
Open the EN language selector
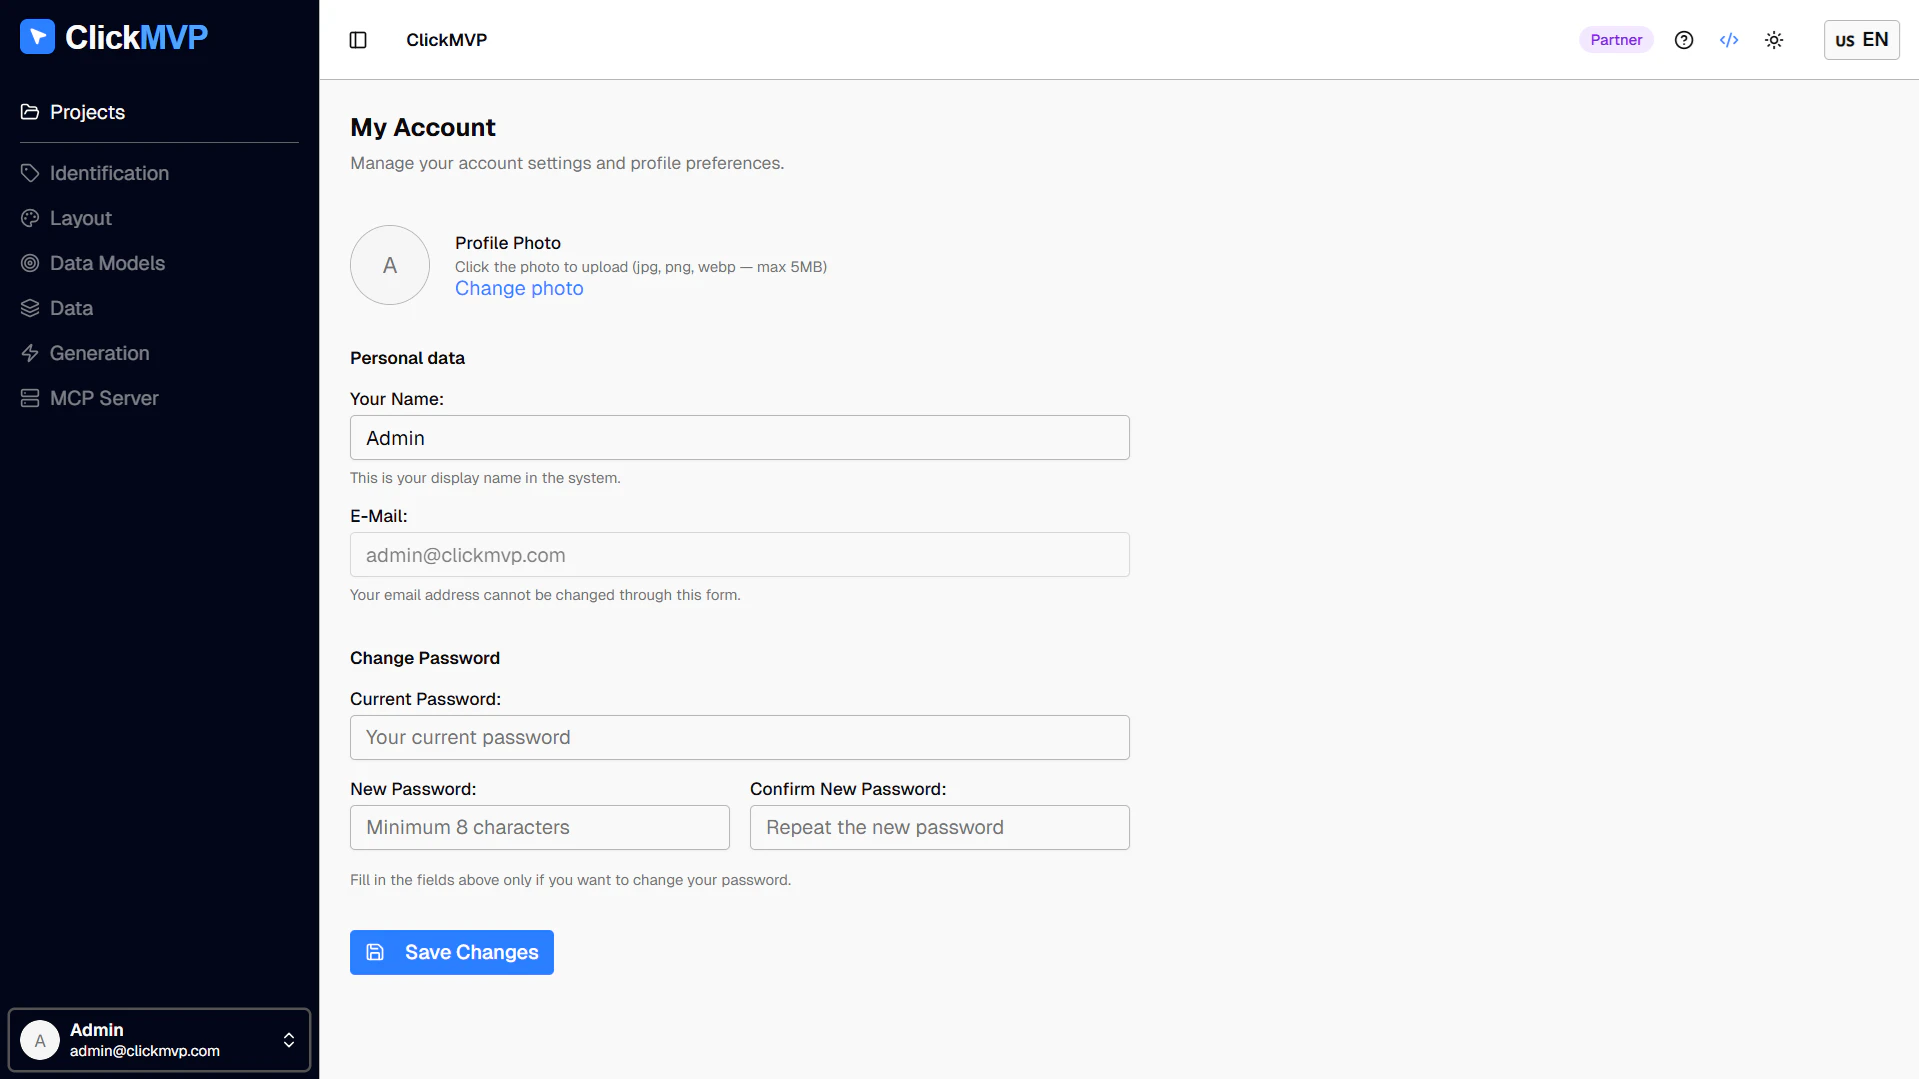click(1861, 40)
